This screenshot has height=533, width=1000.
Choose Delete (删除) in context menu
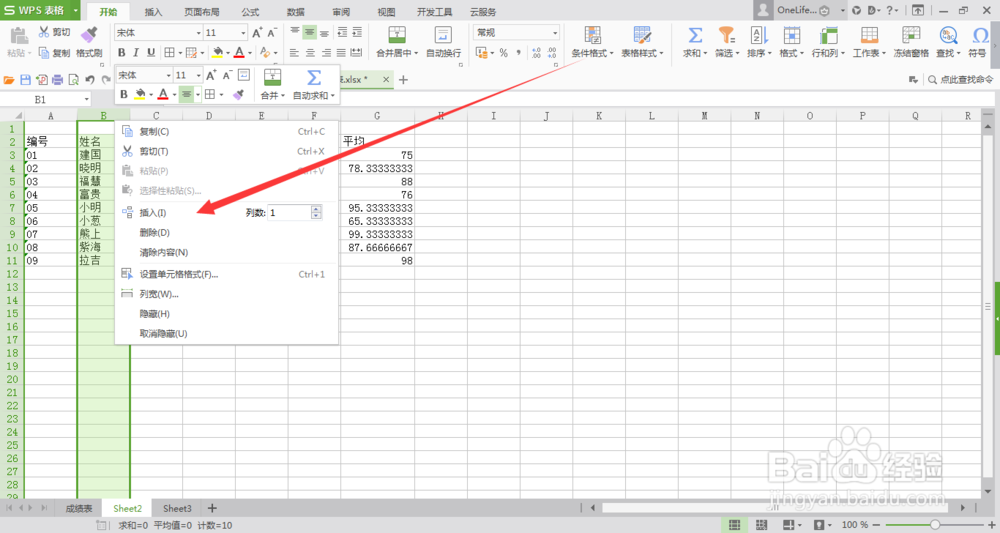click(x=154, y=233)
